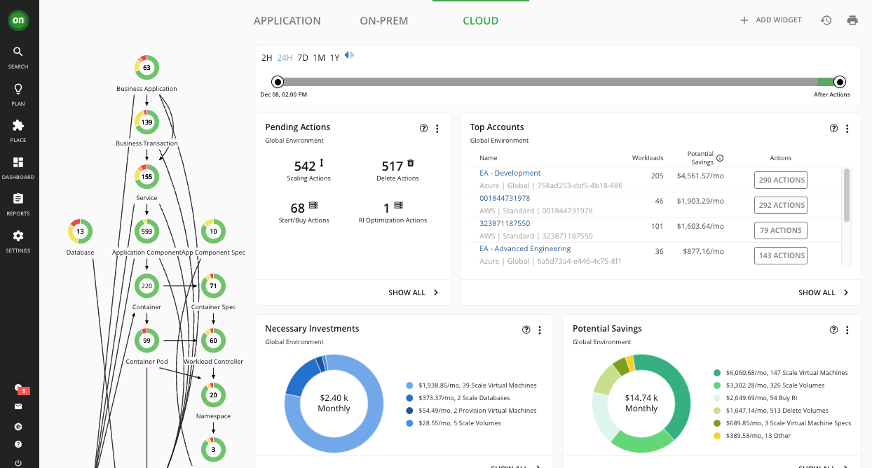The width and height of the screenshot is (872, 468).
Task: Open help for Top Accounts widget
Action: tap(834, 128)
